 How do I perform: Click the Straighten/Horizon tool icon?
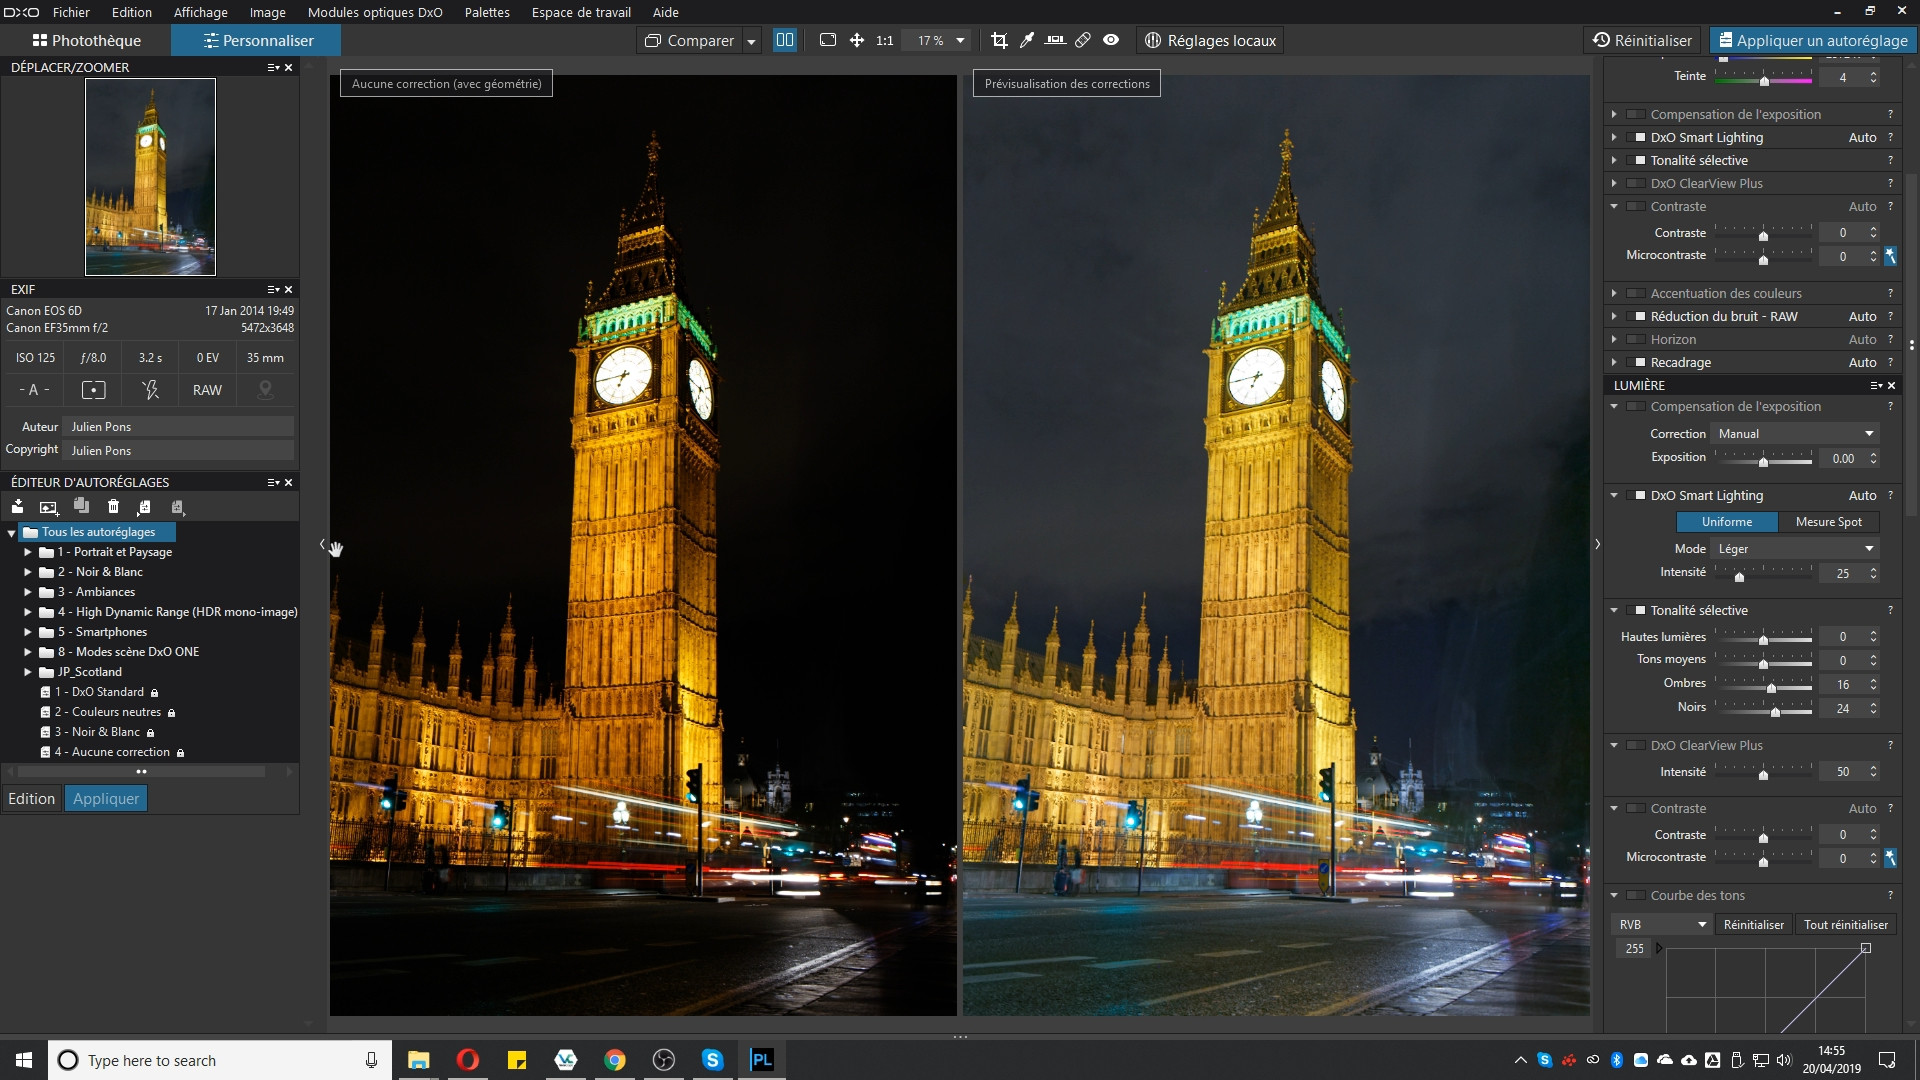pos(1055,40)
